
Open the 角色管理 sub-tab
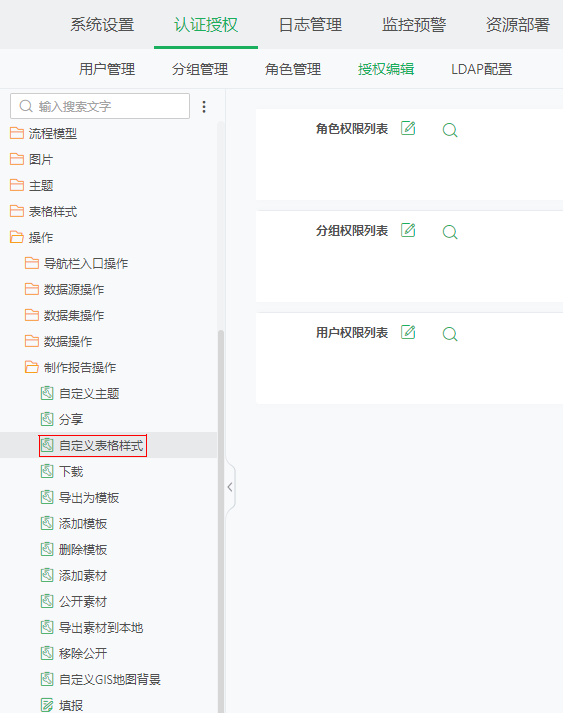(293, 69)
